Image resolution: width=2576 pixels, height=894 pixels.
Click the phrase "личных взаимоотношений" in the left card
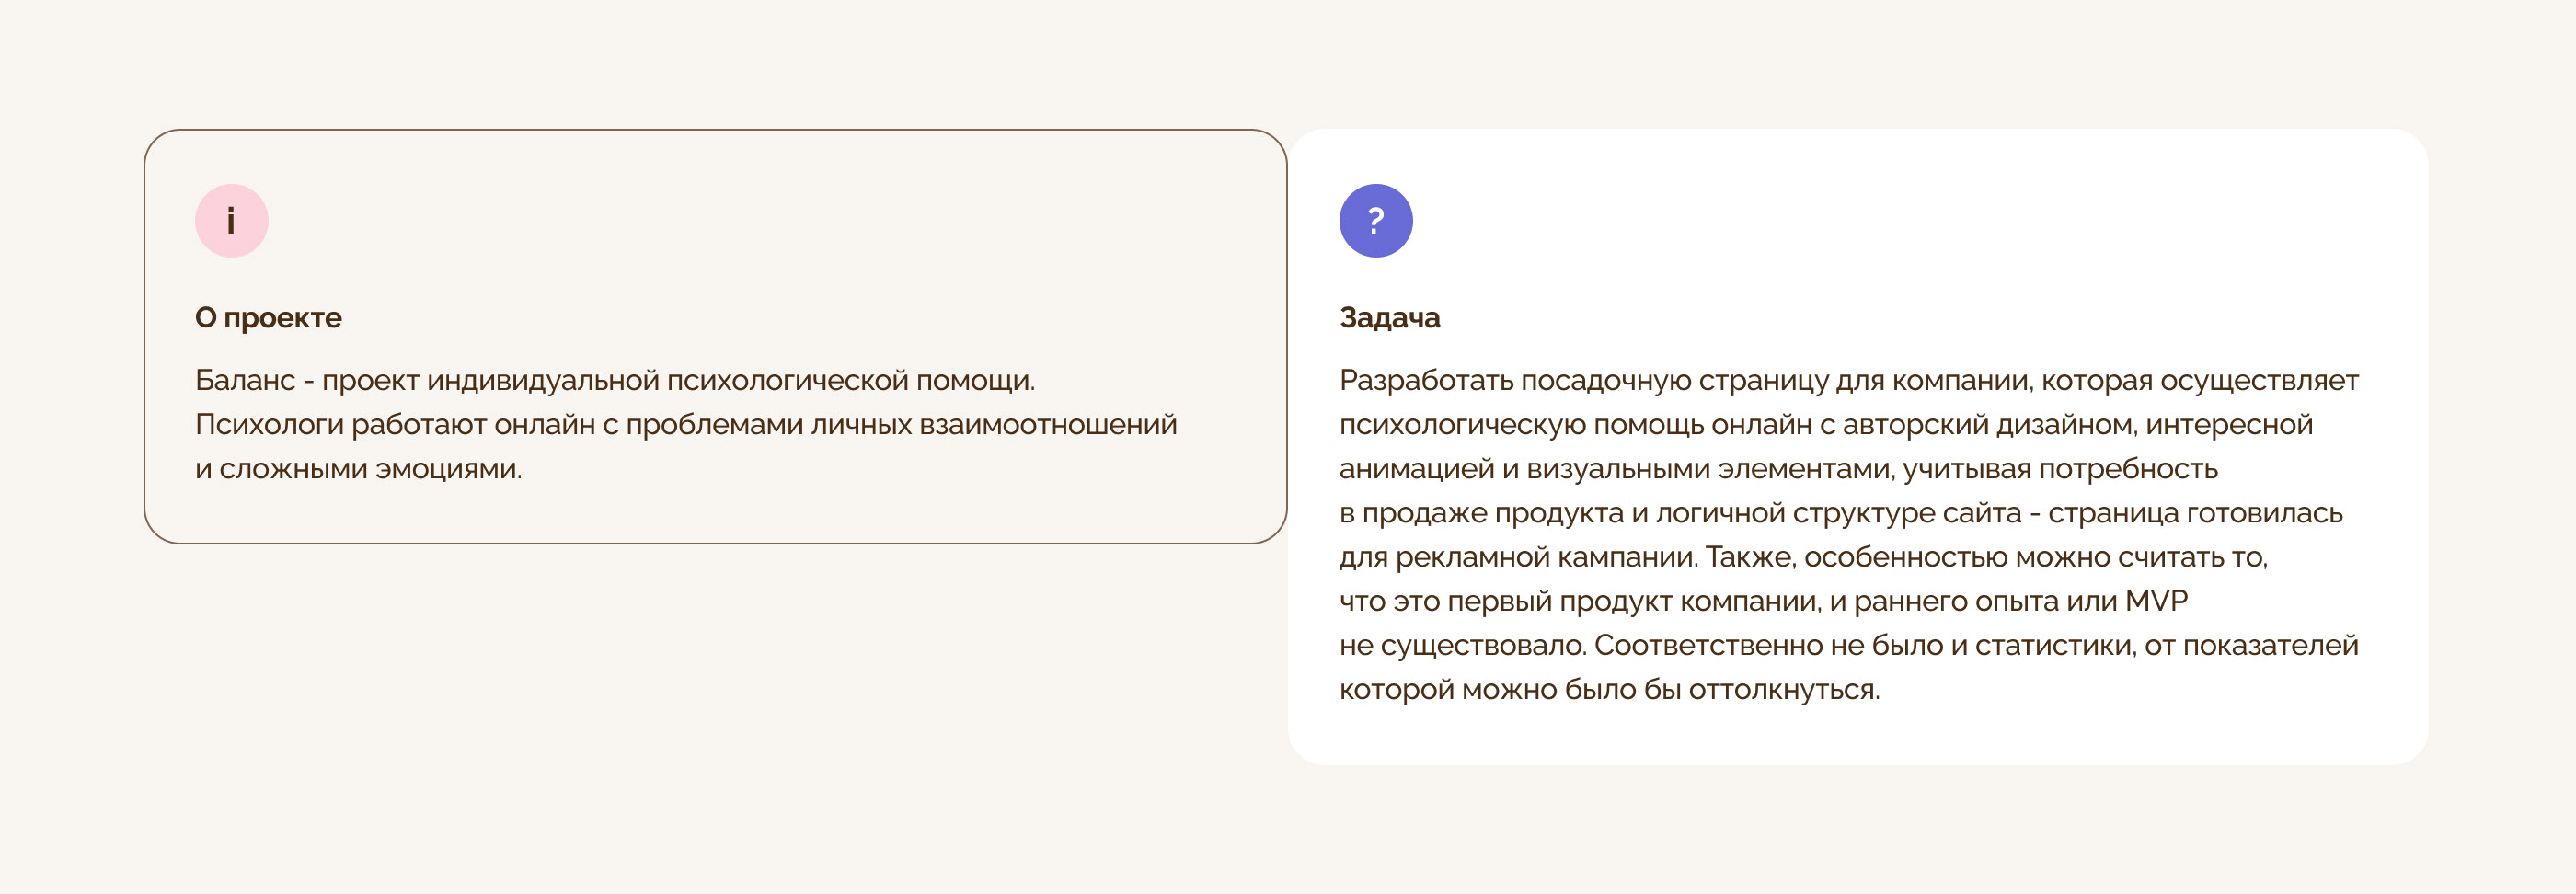point(993,425)
